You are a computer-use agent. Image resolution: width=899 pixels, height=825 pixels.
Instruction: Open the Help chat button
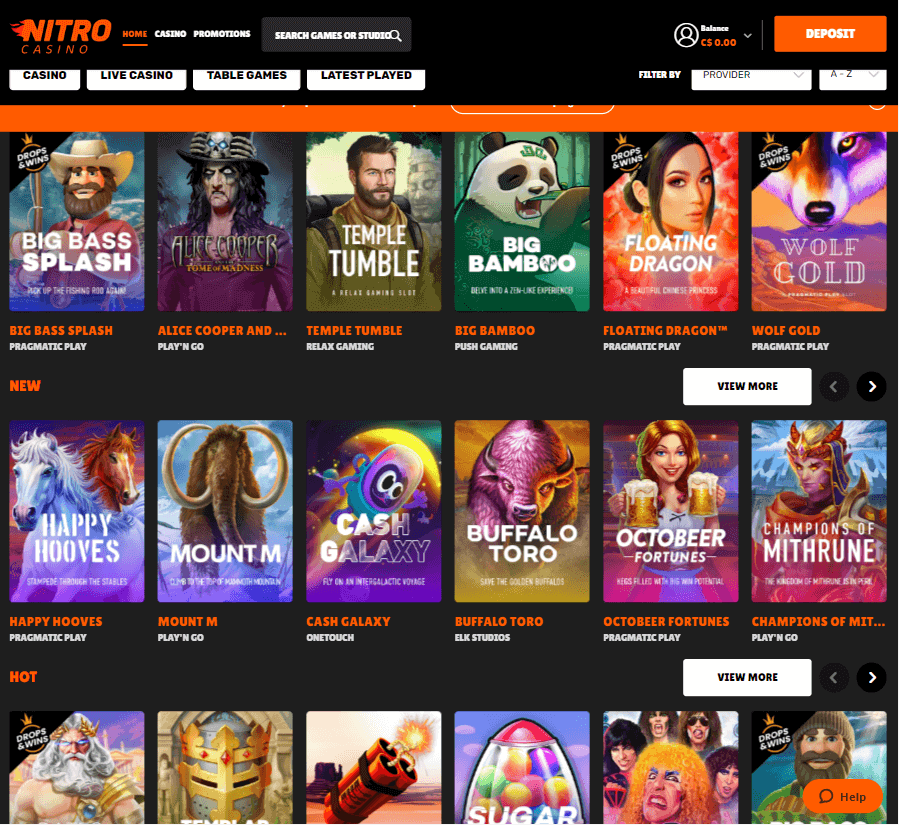[x=842, y=796]
